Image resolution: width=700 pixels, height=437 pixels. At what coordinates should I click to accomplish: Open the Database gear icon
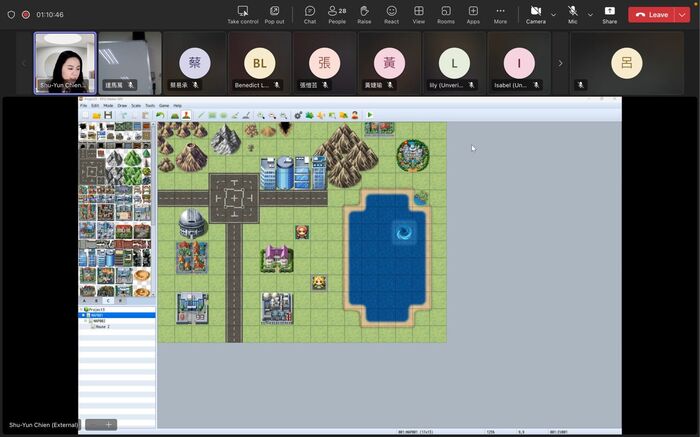click(x=298, y=115)
